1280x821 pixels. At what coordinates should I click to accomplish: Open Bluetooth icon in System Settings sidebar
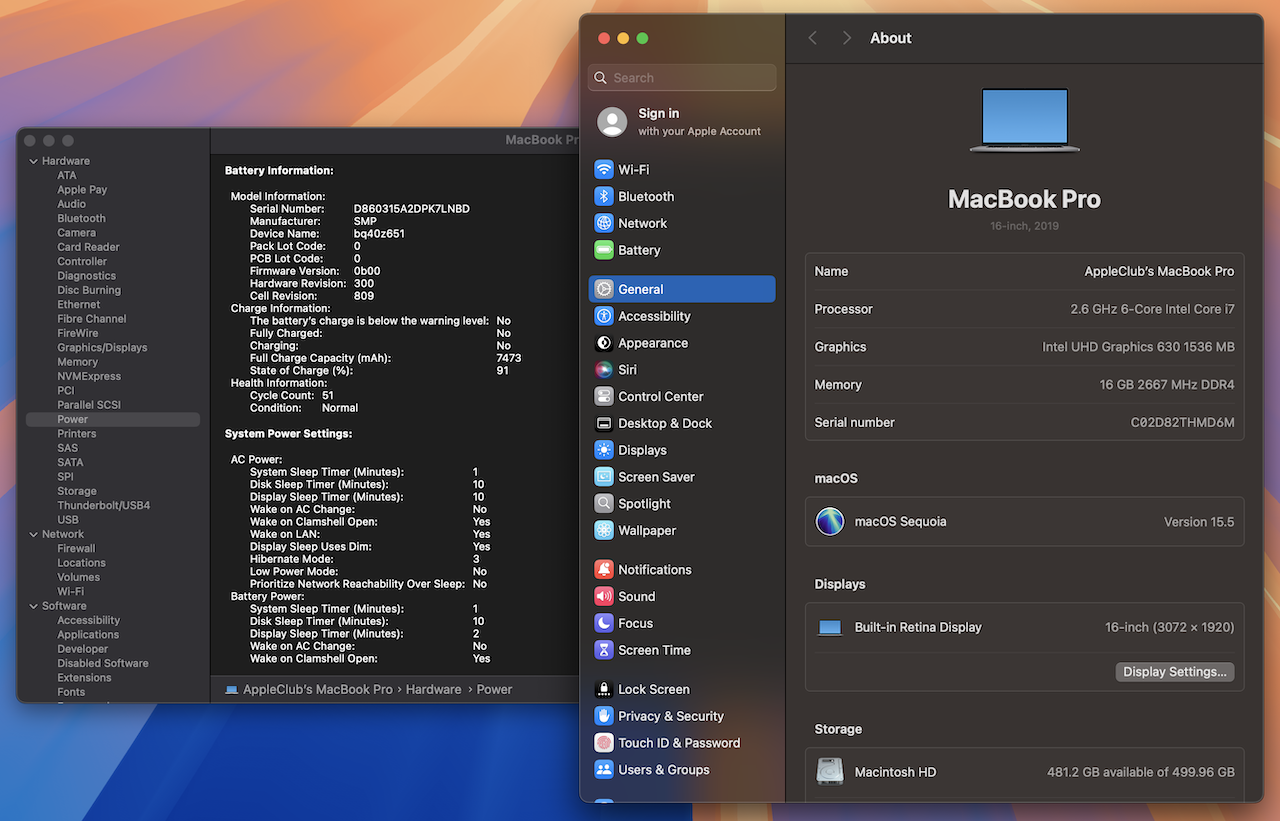(603, 197)
